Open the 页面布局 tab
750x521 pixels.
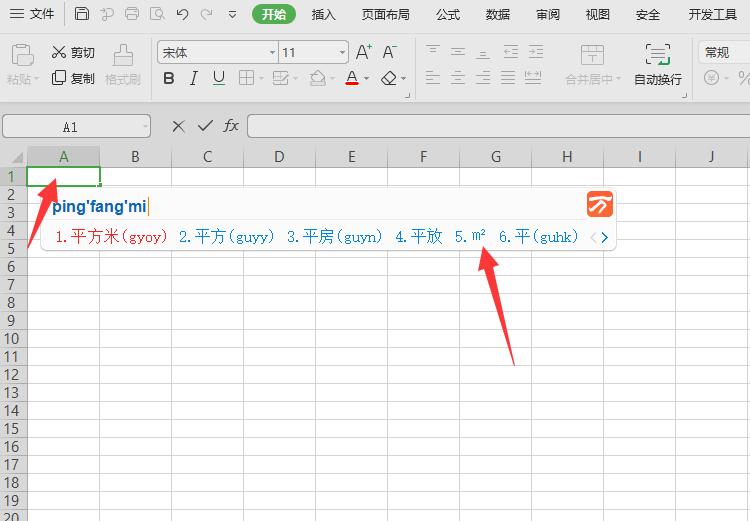click(x=386, y=14)
